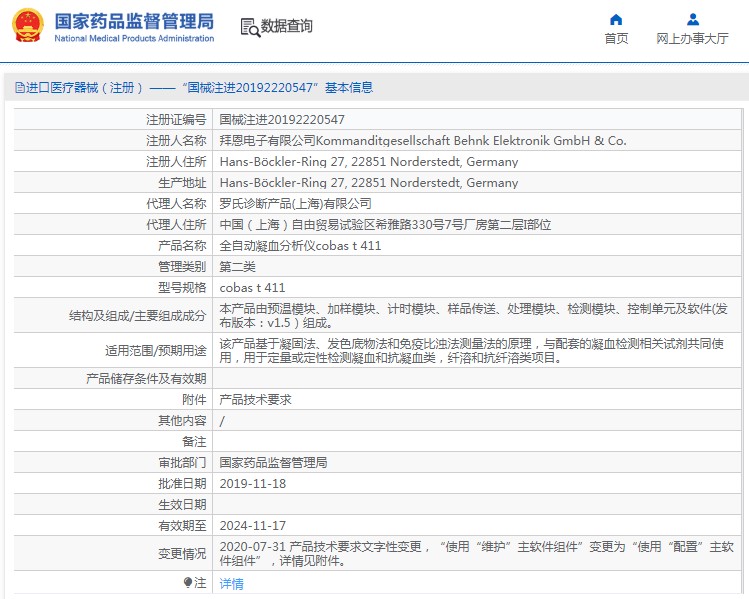This screenshot has width=749, height=599.
Task: Select the 审批部门 value 国家药品监督管理局
Action: pyautogui.click(x=273, y=462)
